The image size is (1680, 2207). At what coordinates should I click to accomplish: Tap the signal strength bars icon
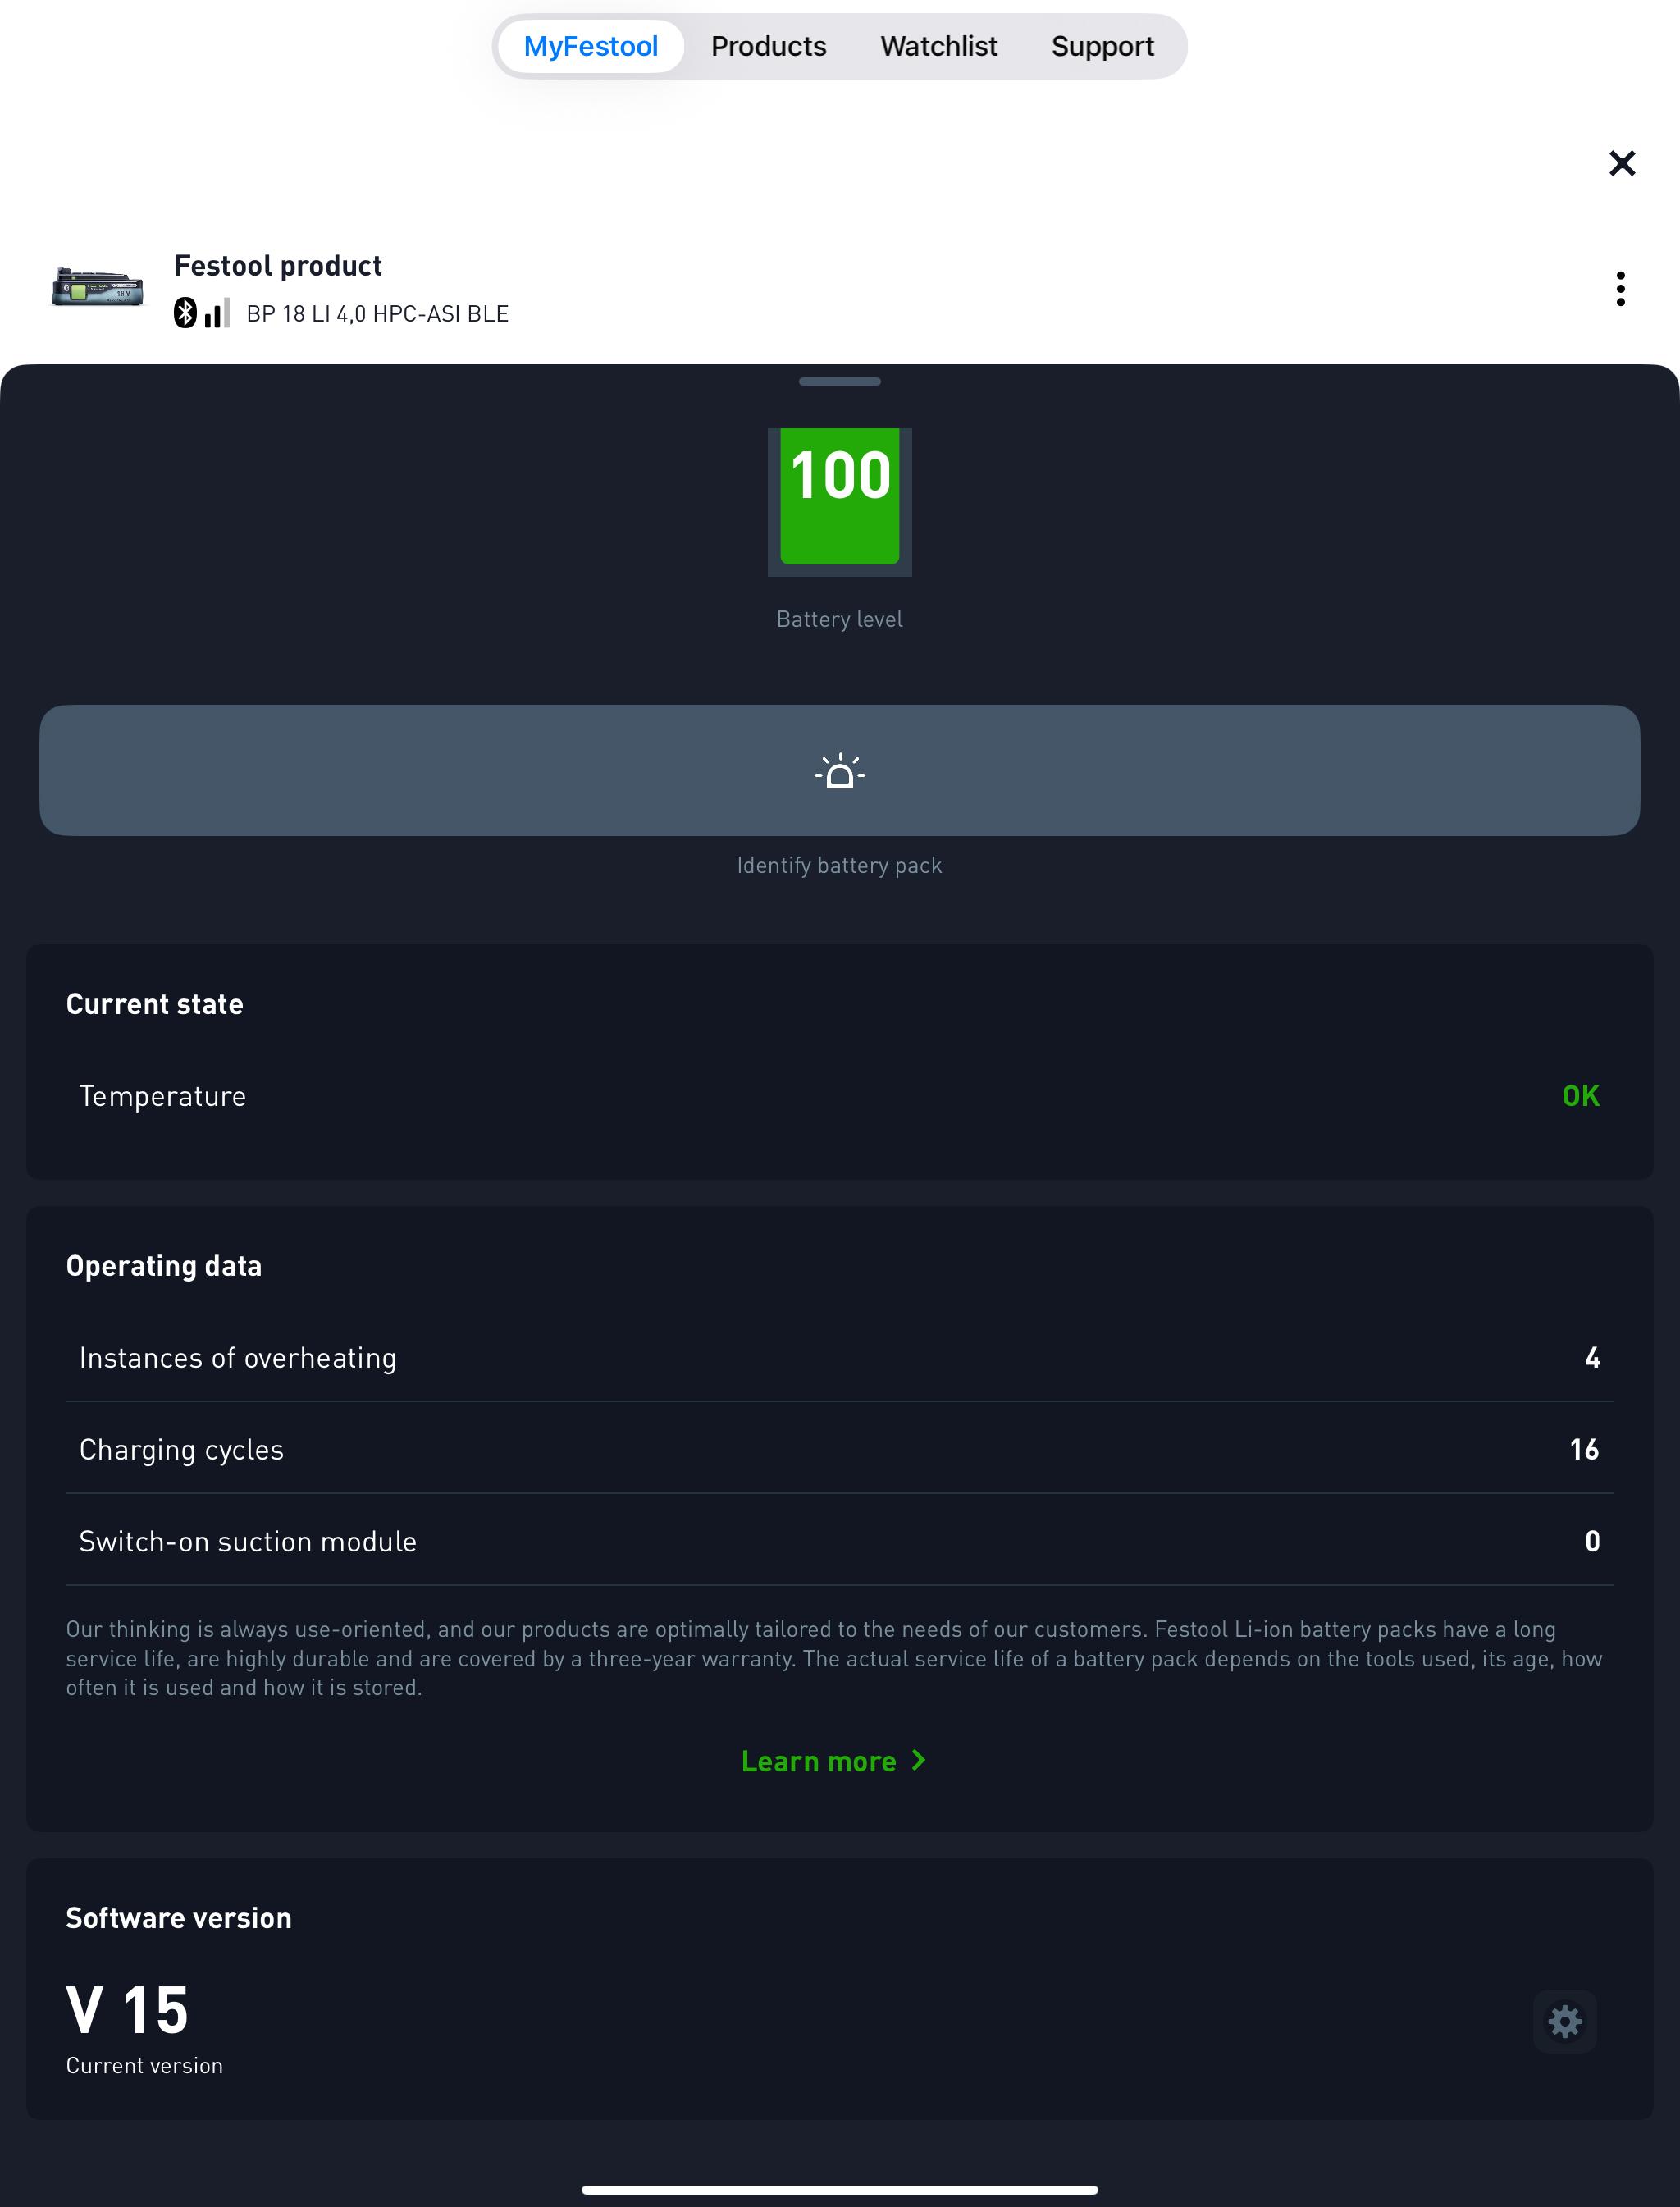point(216,313)
